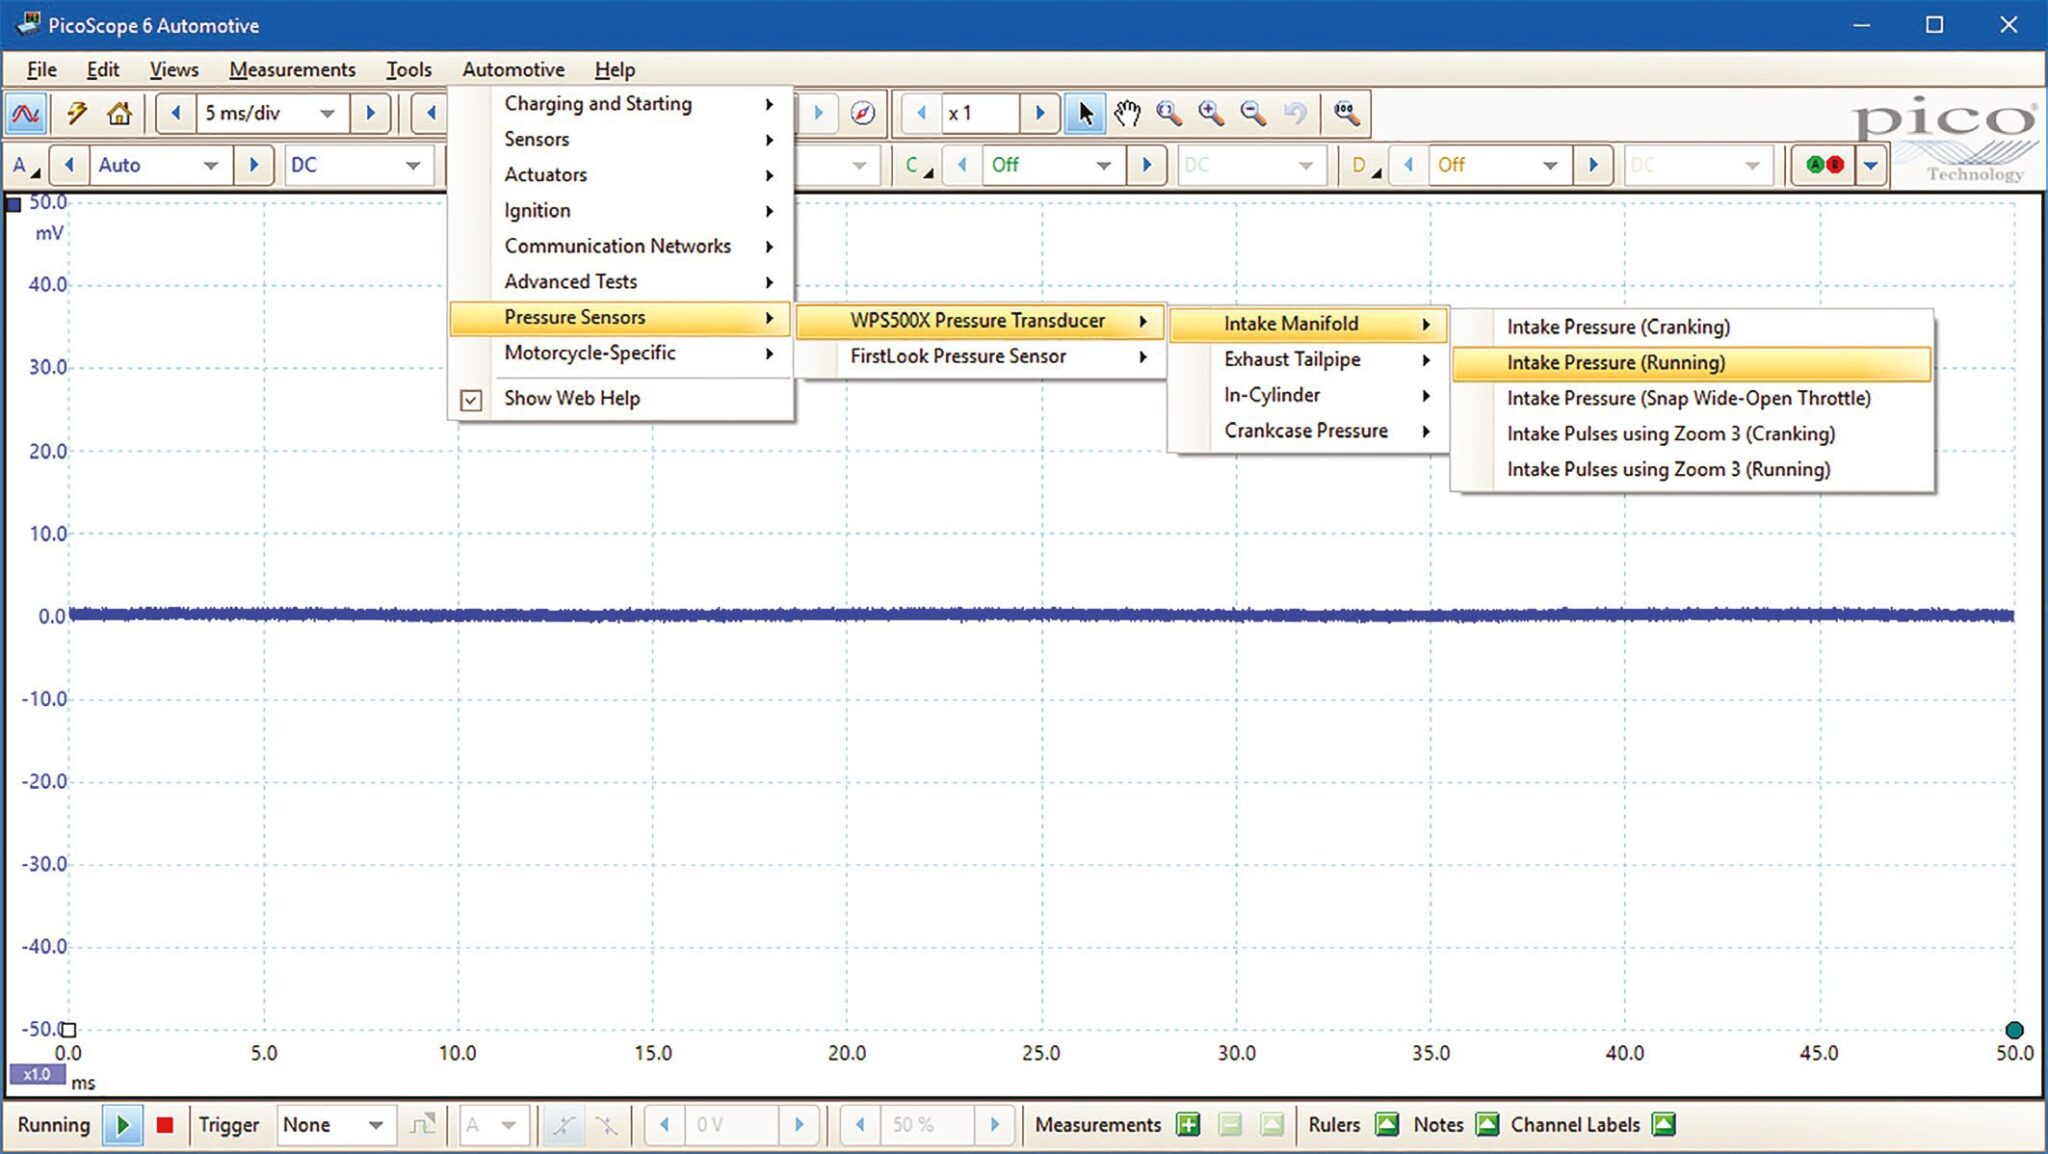The image size is (2048, 1154).
Task: Click the Add Measurement green plus icon
Action: pos(1188,1125)
